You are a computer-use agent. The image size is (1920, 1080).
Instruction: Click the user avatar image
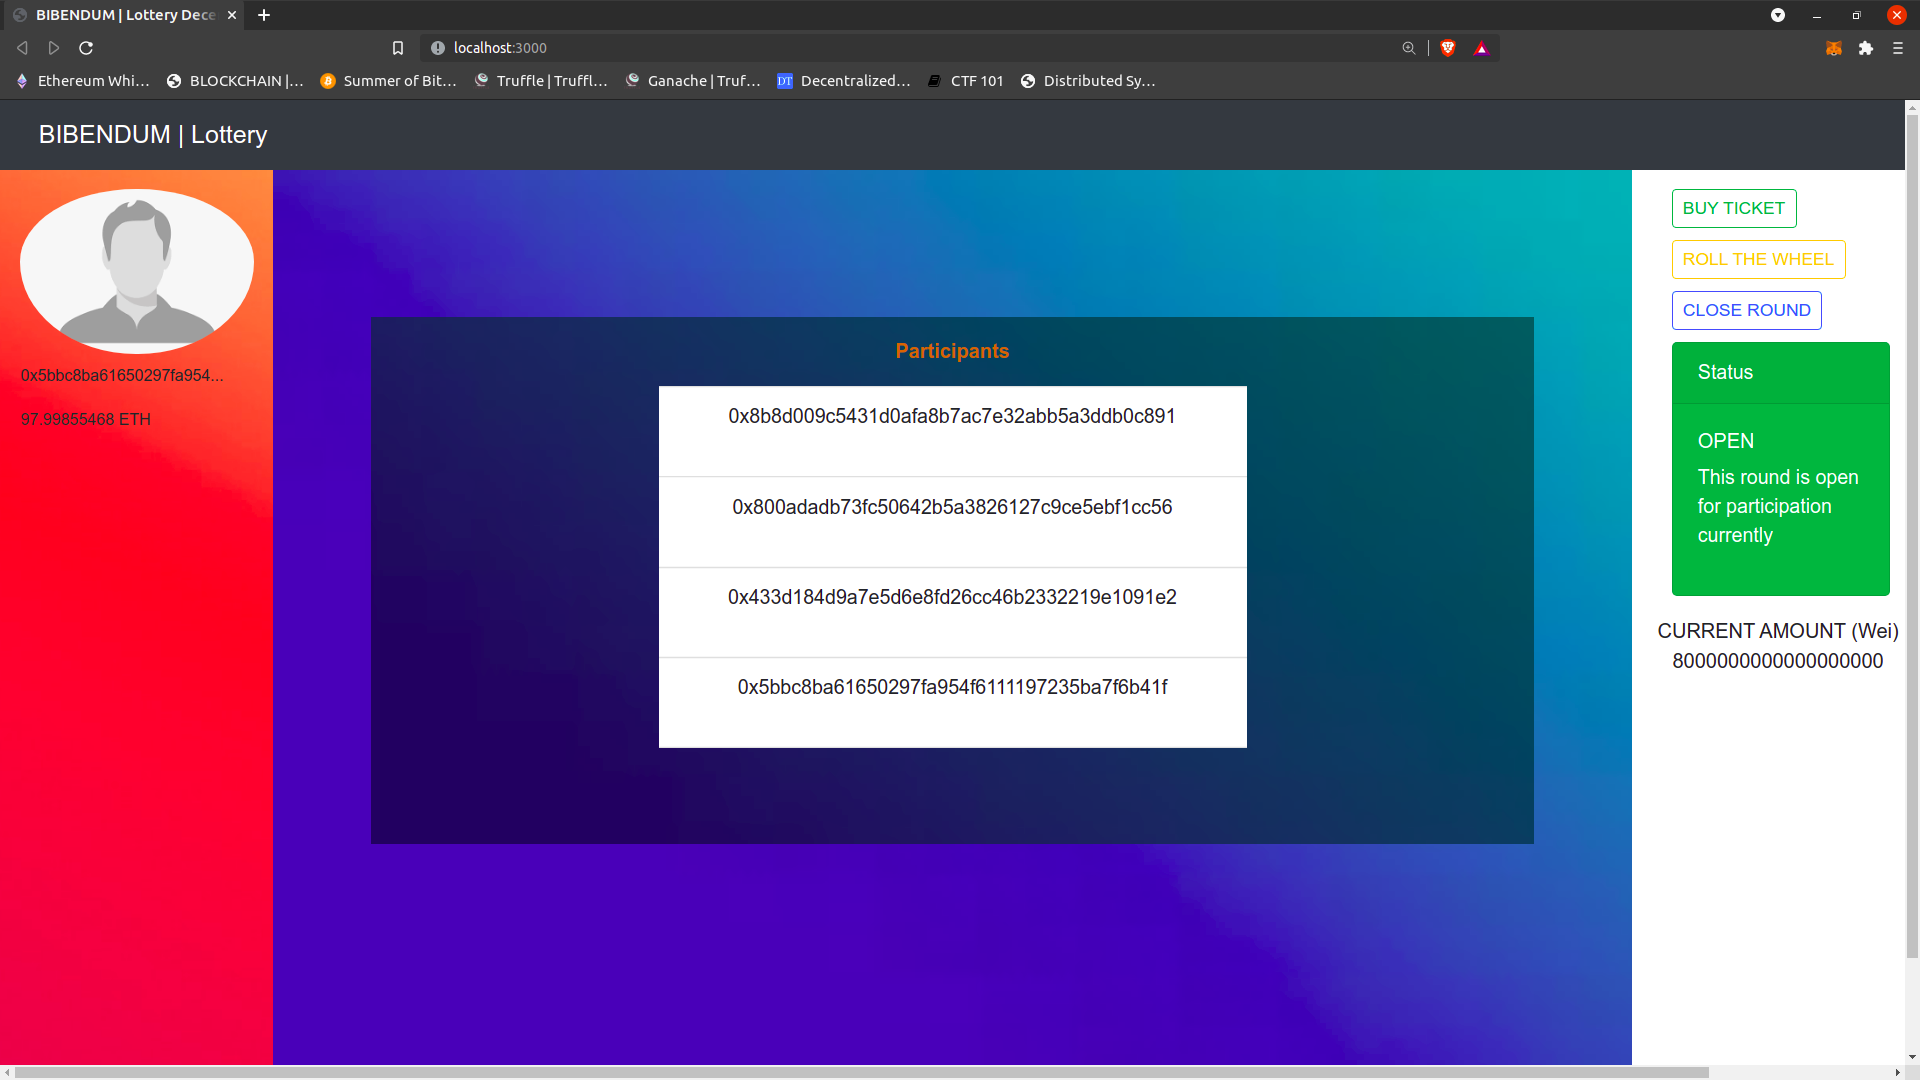point(137,271)
